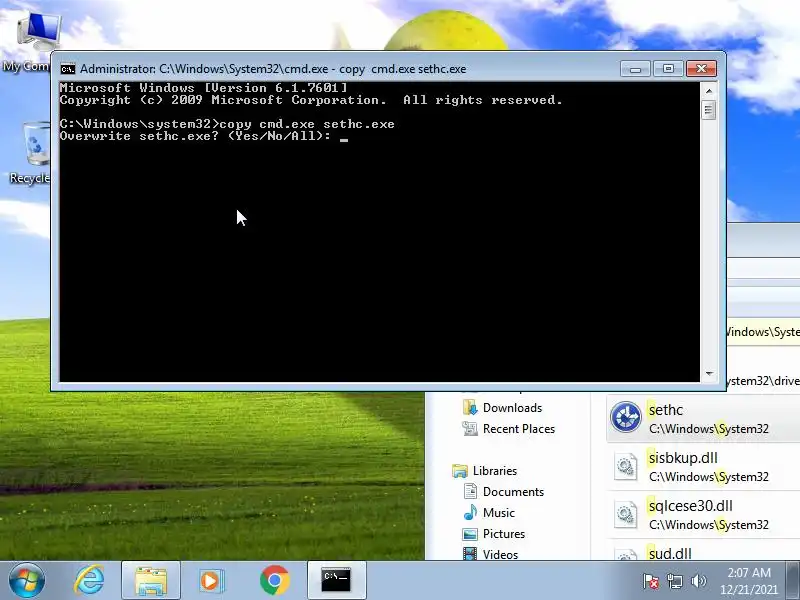This screenshot has height=600, width=800.
Task: Click the Documents library icon
Action: tap(470, 491)
